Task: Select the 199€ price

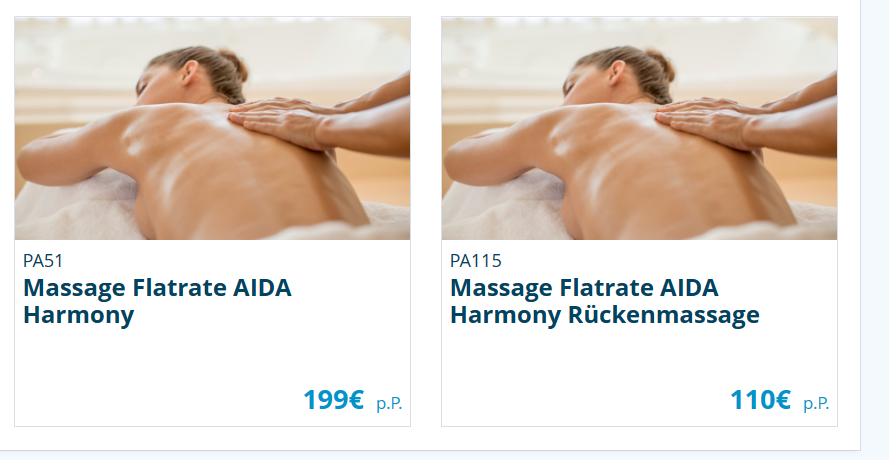Action: pyautogui.click(x=333, y=400)
